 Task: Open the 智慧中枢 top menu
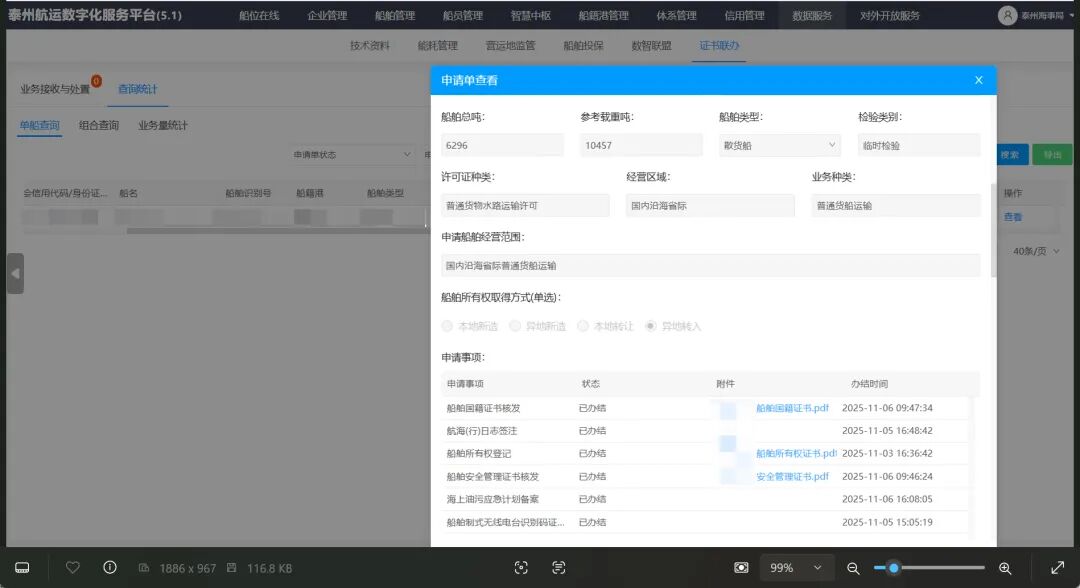click(530, 15)
